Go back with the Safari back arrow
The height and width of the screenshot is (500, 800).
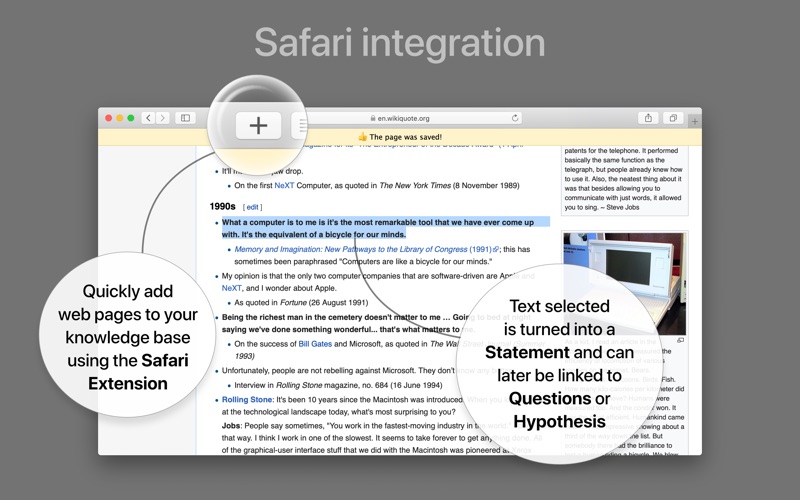pyautogui.click(x=148, y=118)
